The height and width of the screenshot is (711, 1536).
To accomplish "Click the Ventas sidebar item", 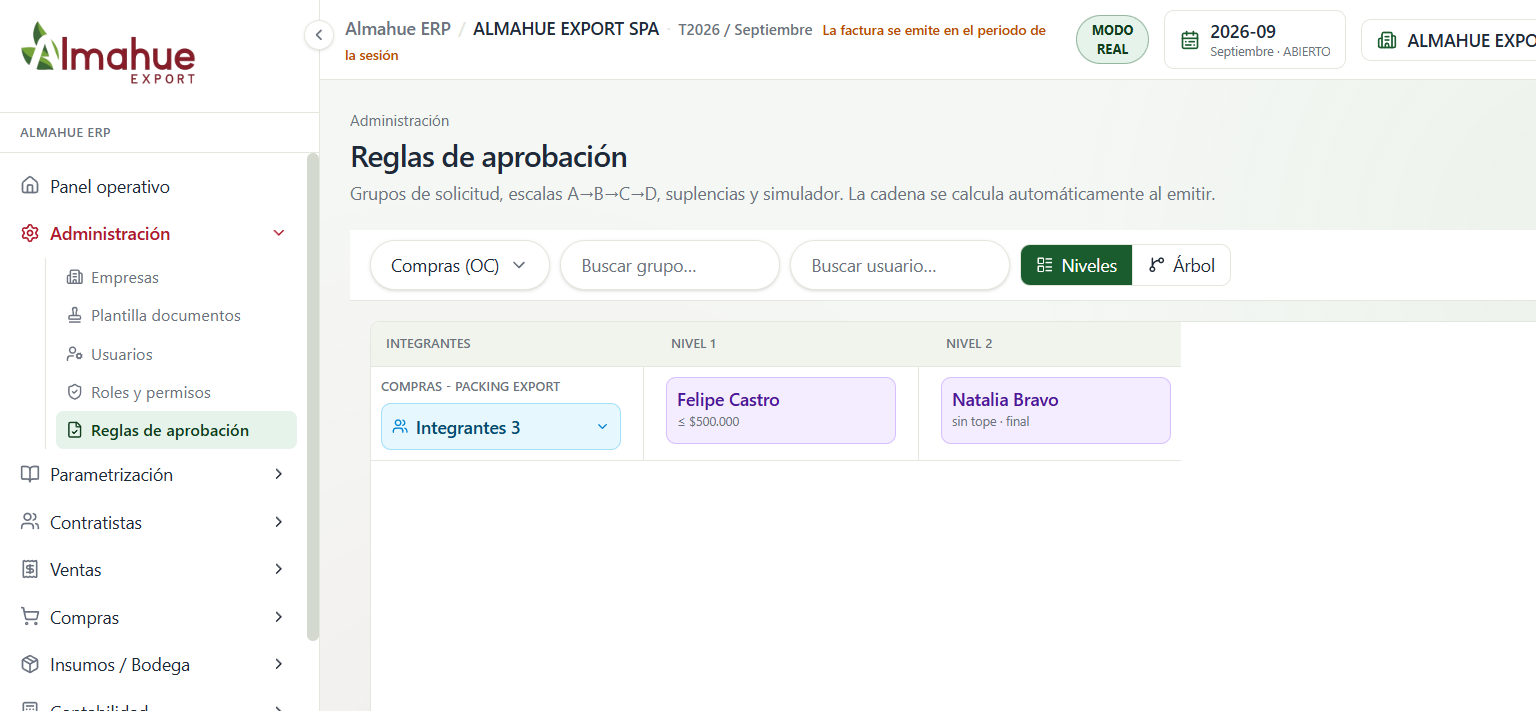I will click(x=152, y=569).
